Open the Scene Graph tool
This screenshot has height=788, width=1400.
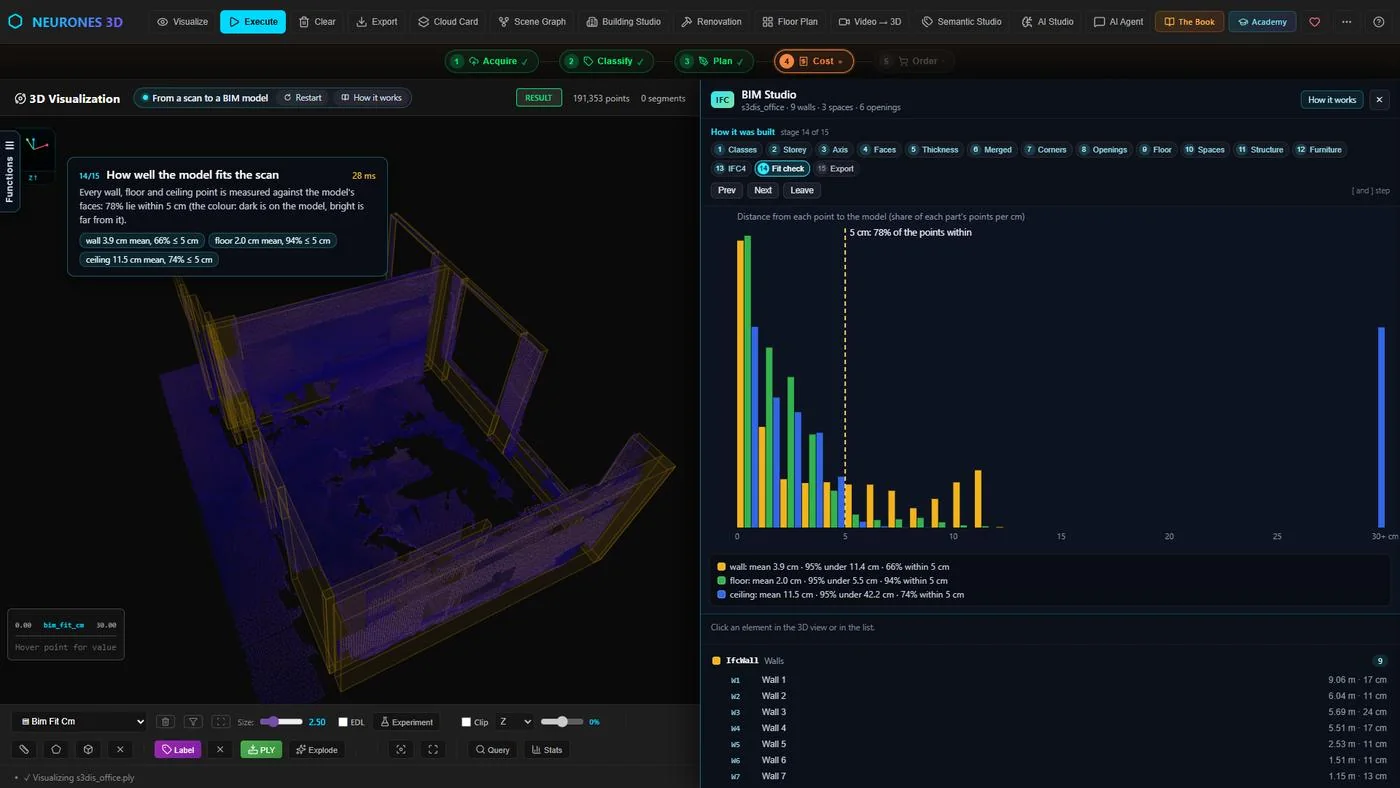click(x=532, y=21)
